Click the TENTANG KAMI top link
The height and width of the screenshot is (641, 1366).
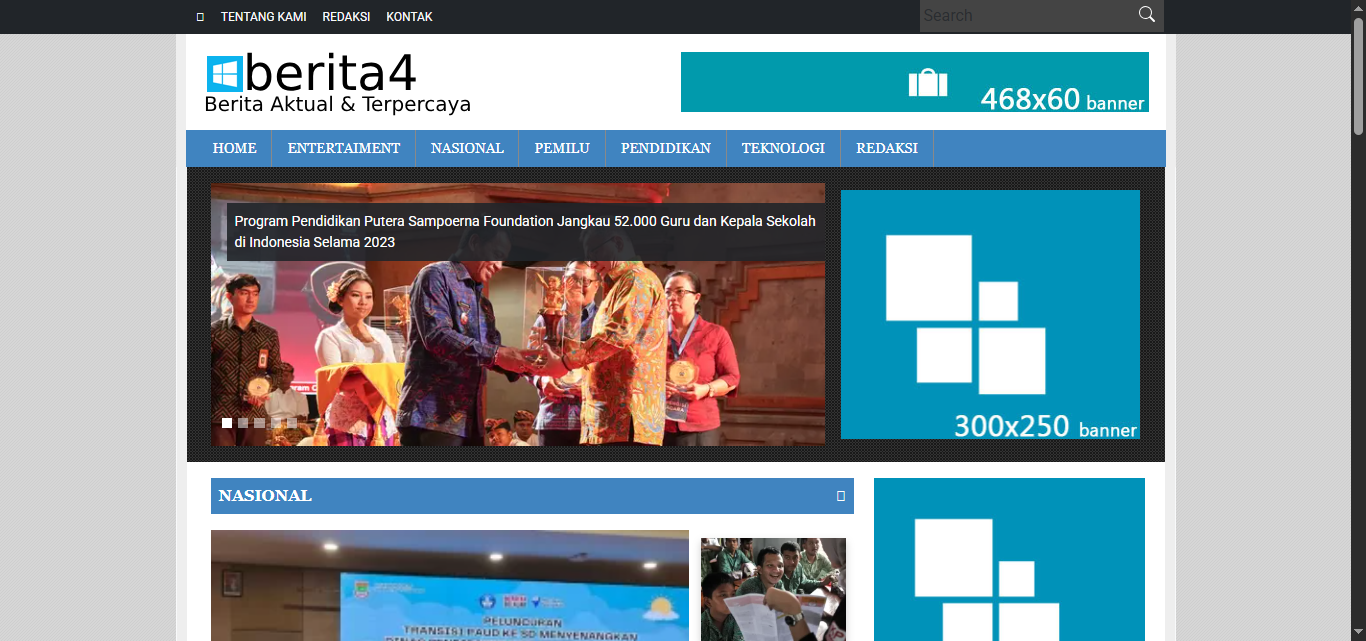click(263, 17)
